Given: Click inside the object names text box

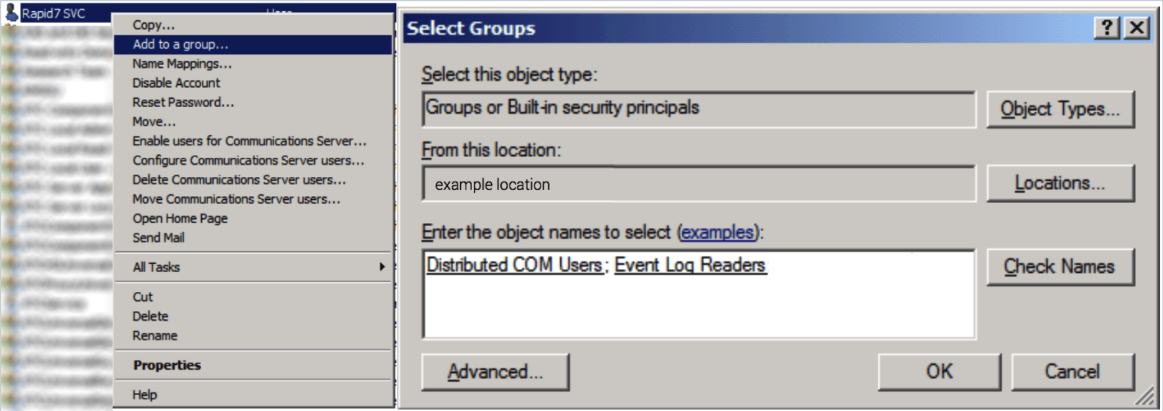Looking at the screenshot, I should (x=698, y=305).
